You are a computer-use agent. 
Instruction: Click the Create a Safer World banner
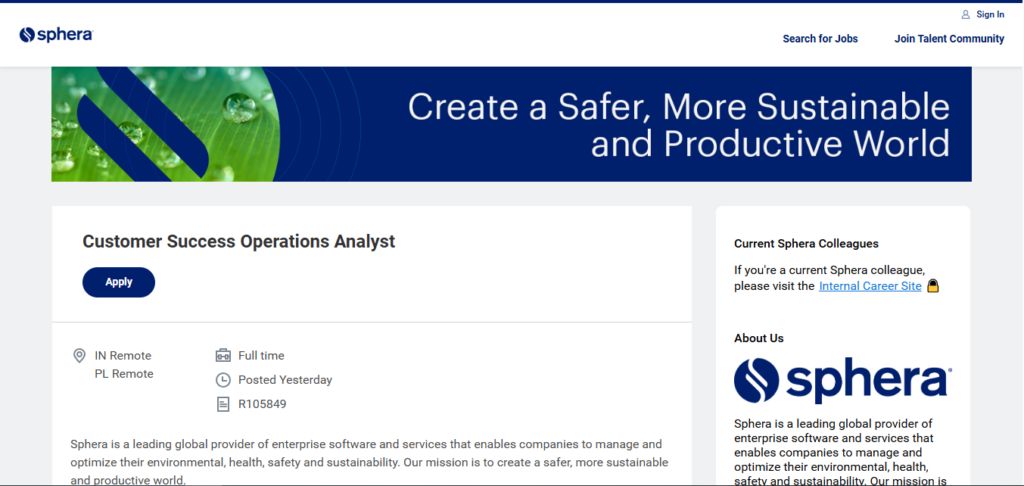tap(511, 124)
